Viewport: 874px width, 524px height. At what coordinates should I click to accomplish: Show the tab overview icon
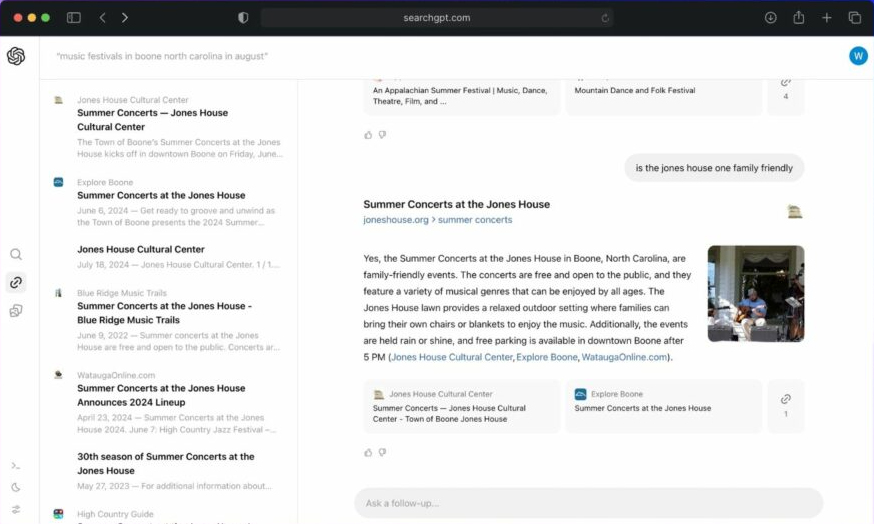(854, 18)
